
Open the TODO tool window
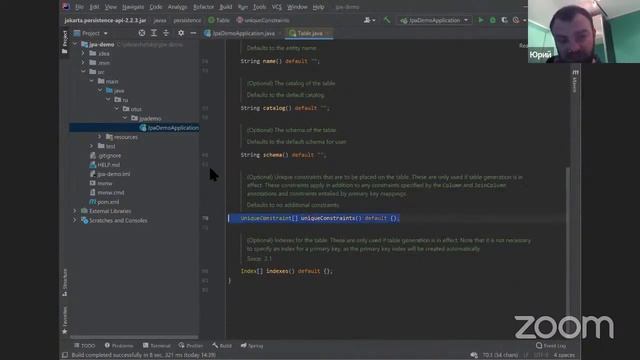(84, 346)
